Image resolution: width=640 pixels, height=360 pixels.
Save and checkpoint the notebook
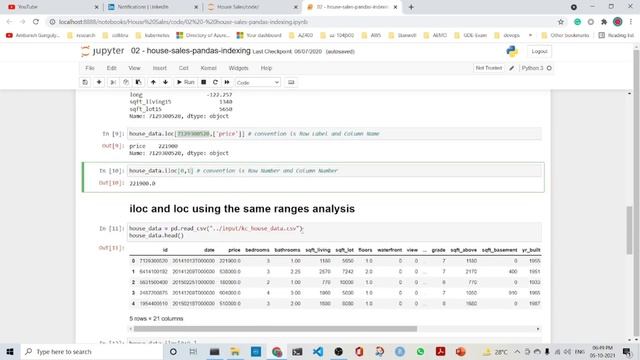85,82
